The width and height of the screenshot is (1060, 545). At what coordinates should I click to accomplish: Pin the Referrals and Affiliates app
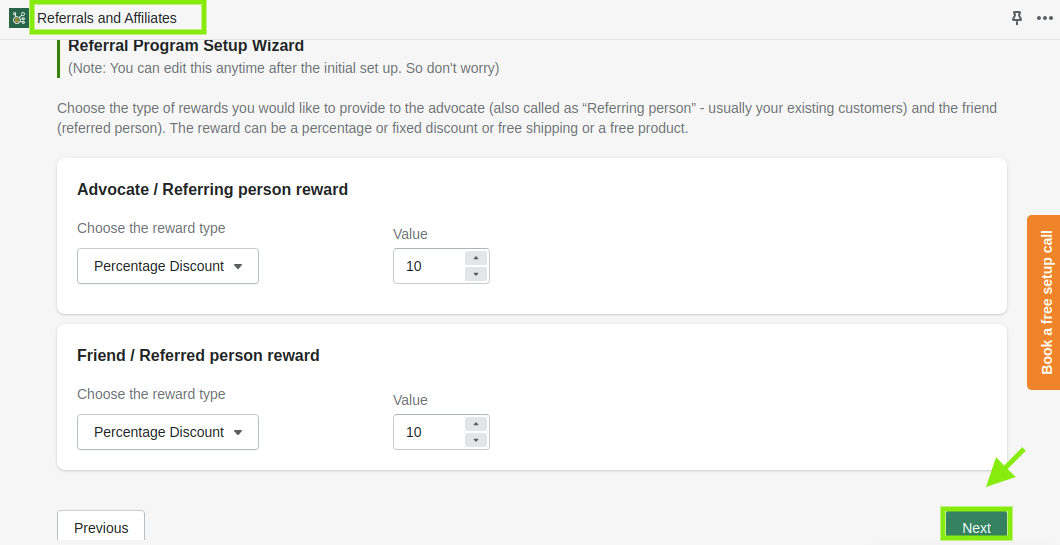(1017, 18)
